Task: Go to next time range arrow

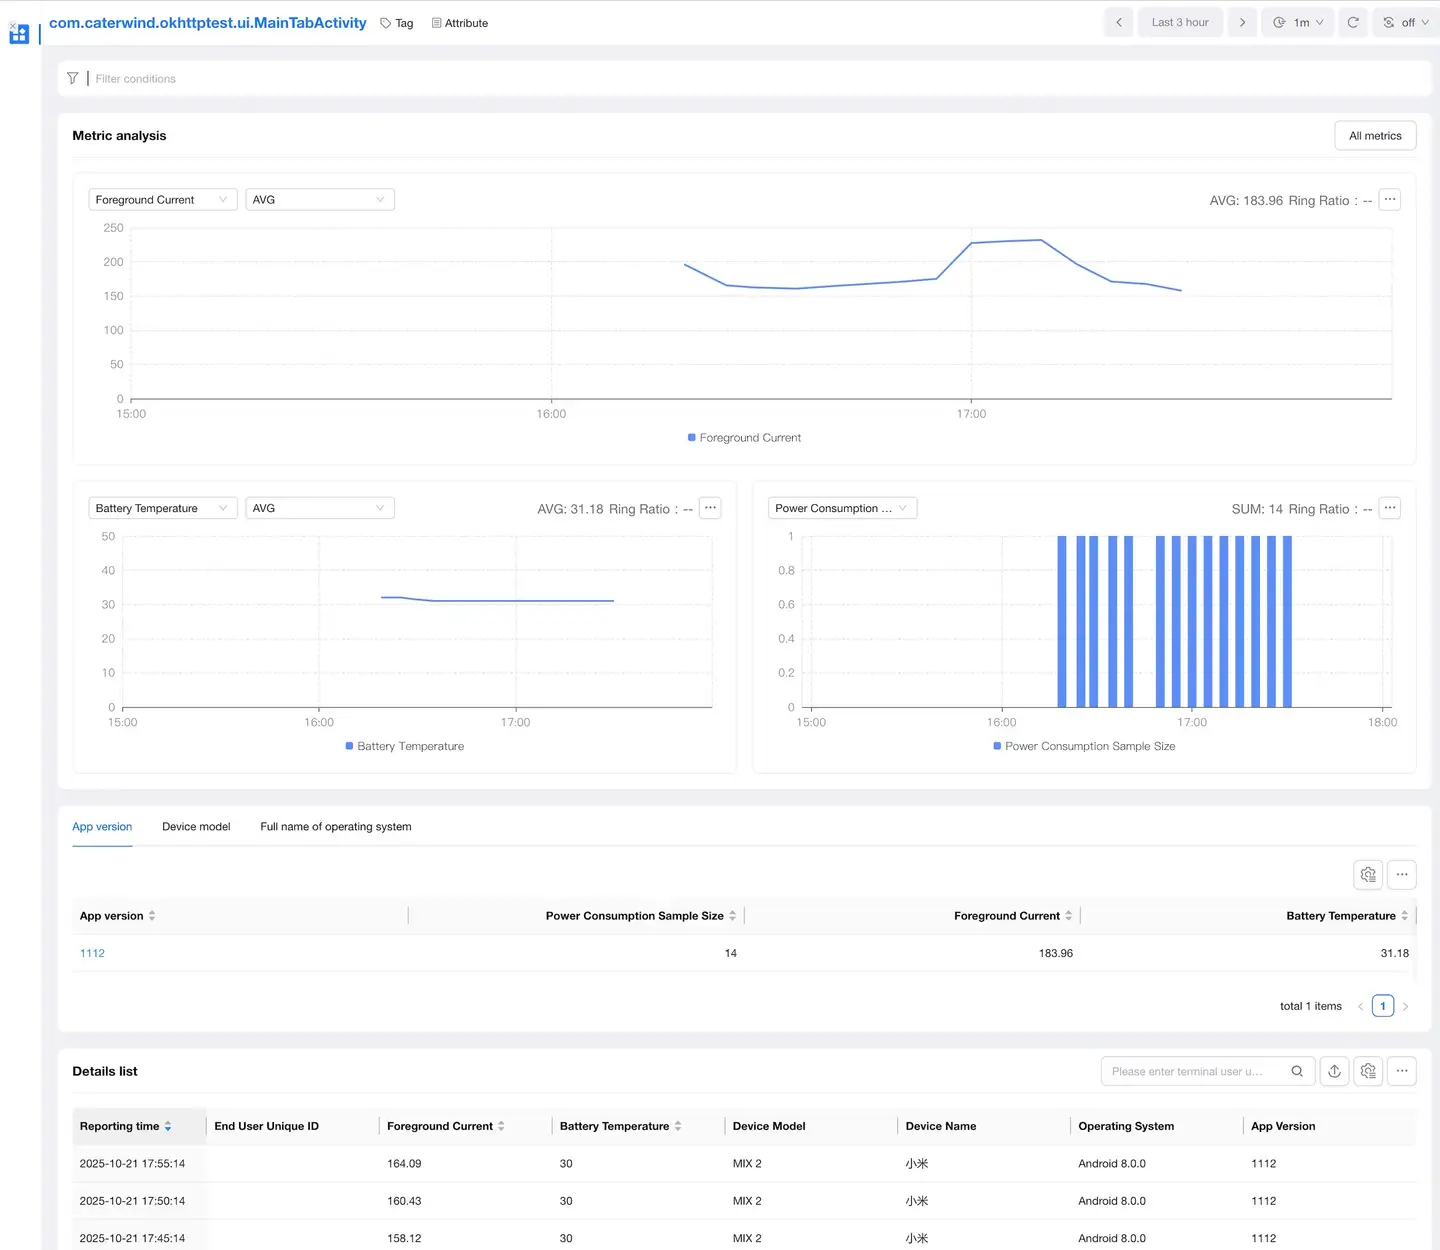Action: coord(1242,22)
